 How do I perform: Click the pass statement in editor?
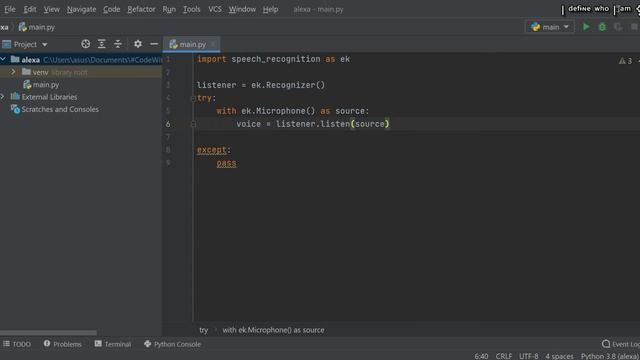point(226,163)
